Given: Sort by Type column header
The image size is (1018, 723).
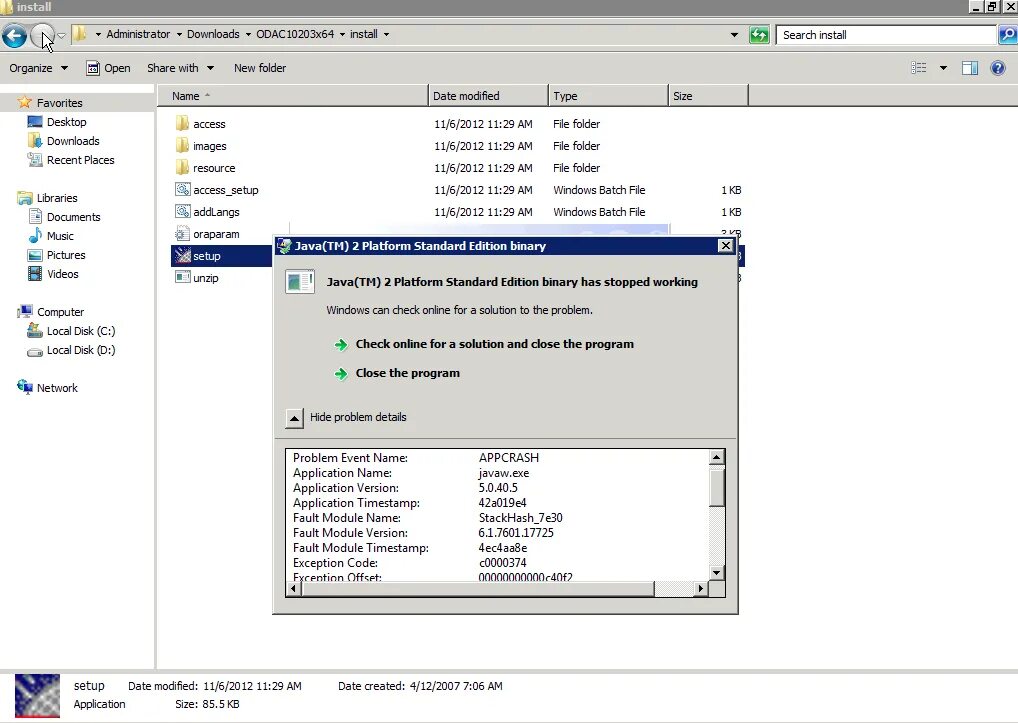Looking at the screenshot, I should pyautogui.click(x=608, y=96).
